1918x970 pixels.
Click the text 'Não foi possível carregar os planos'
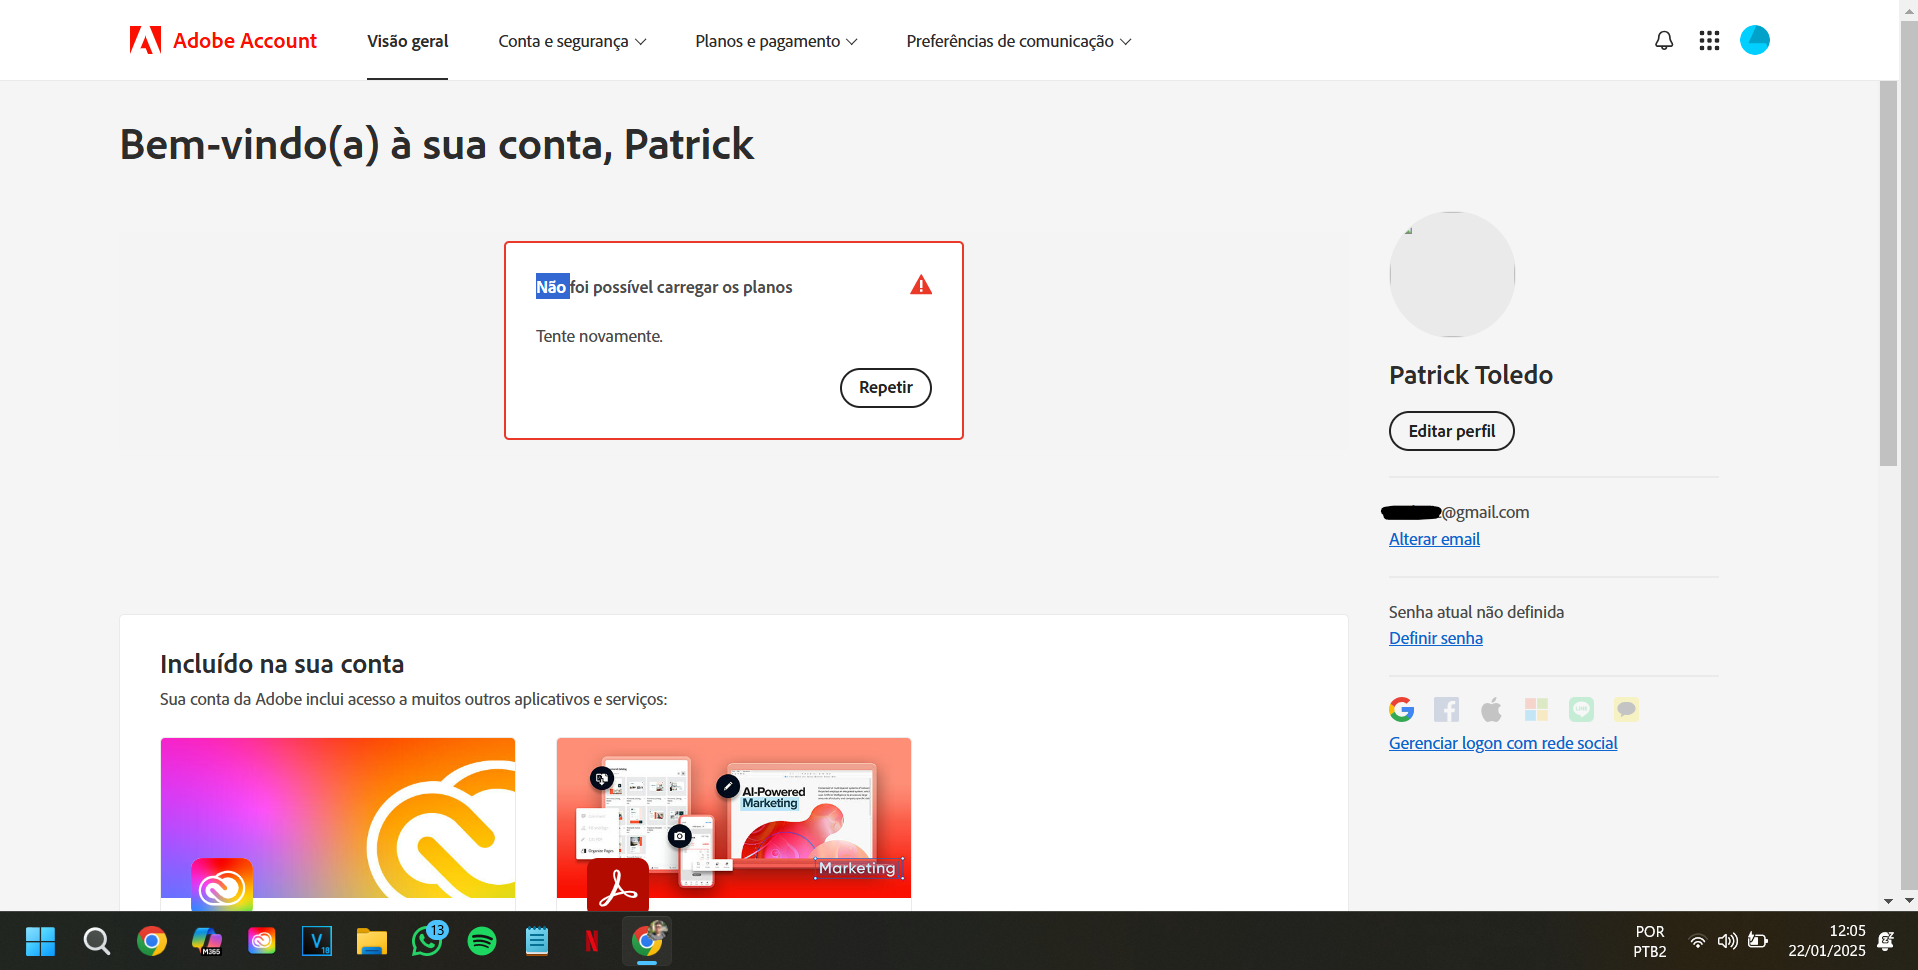664,287
